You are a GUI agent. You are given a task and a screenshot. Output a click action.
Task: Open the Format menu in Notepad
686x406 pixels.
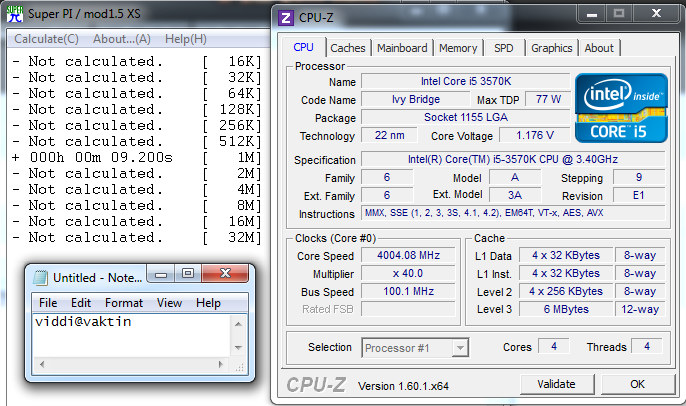click(124, 303)
